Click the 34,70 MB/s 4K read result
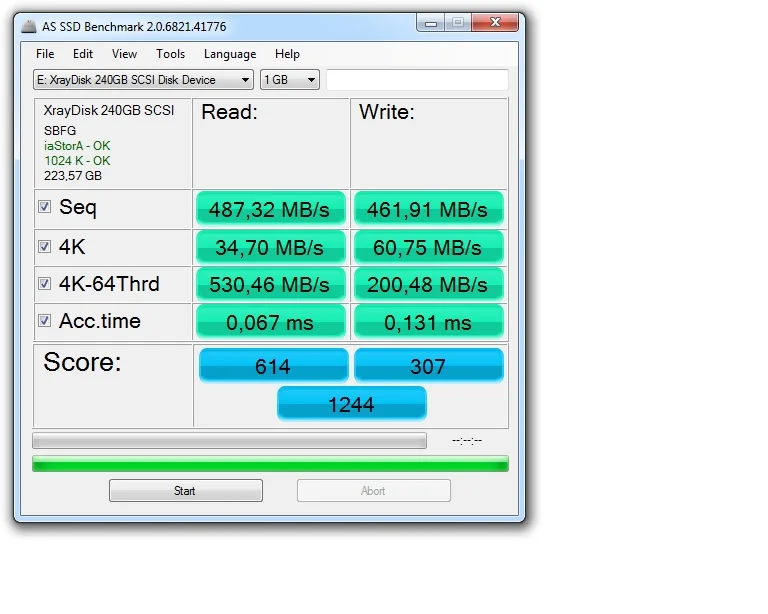This screenshot has height=614, width=768. (271, 247)
